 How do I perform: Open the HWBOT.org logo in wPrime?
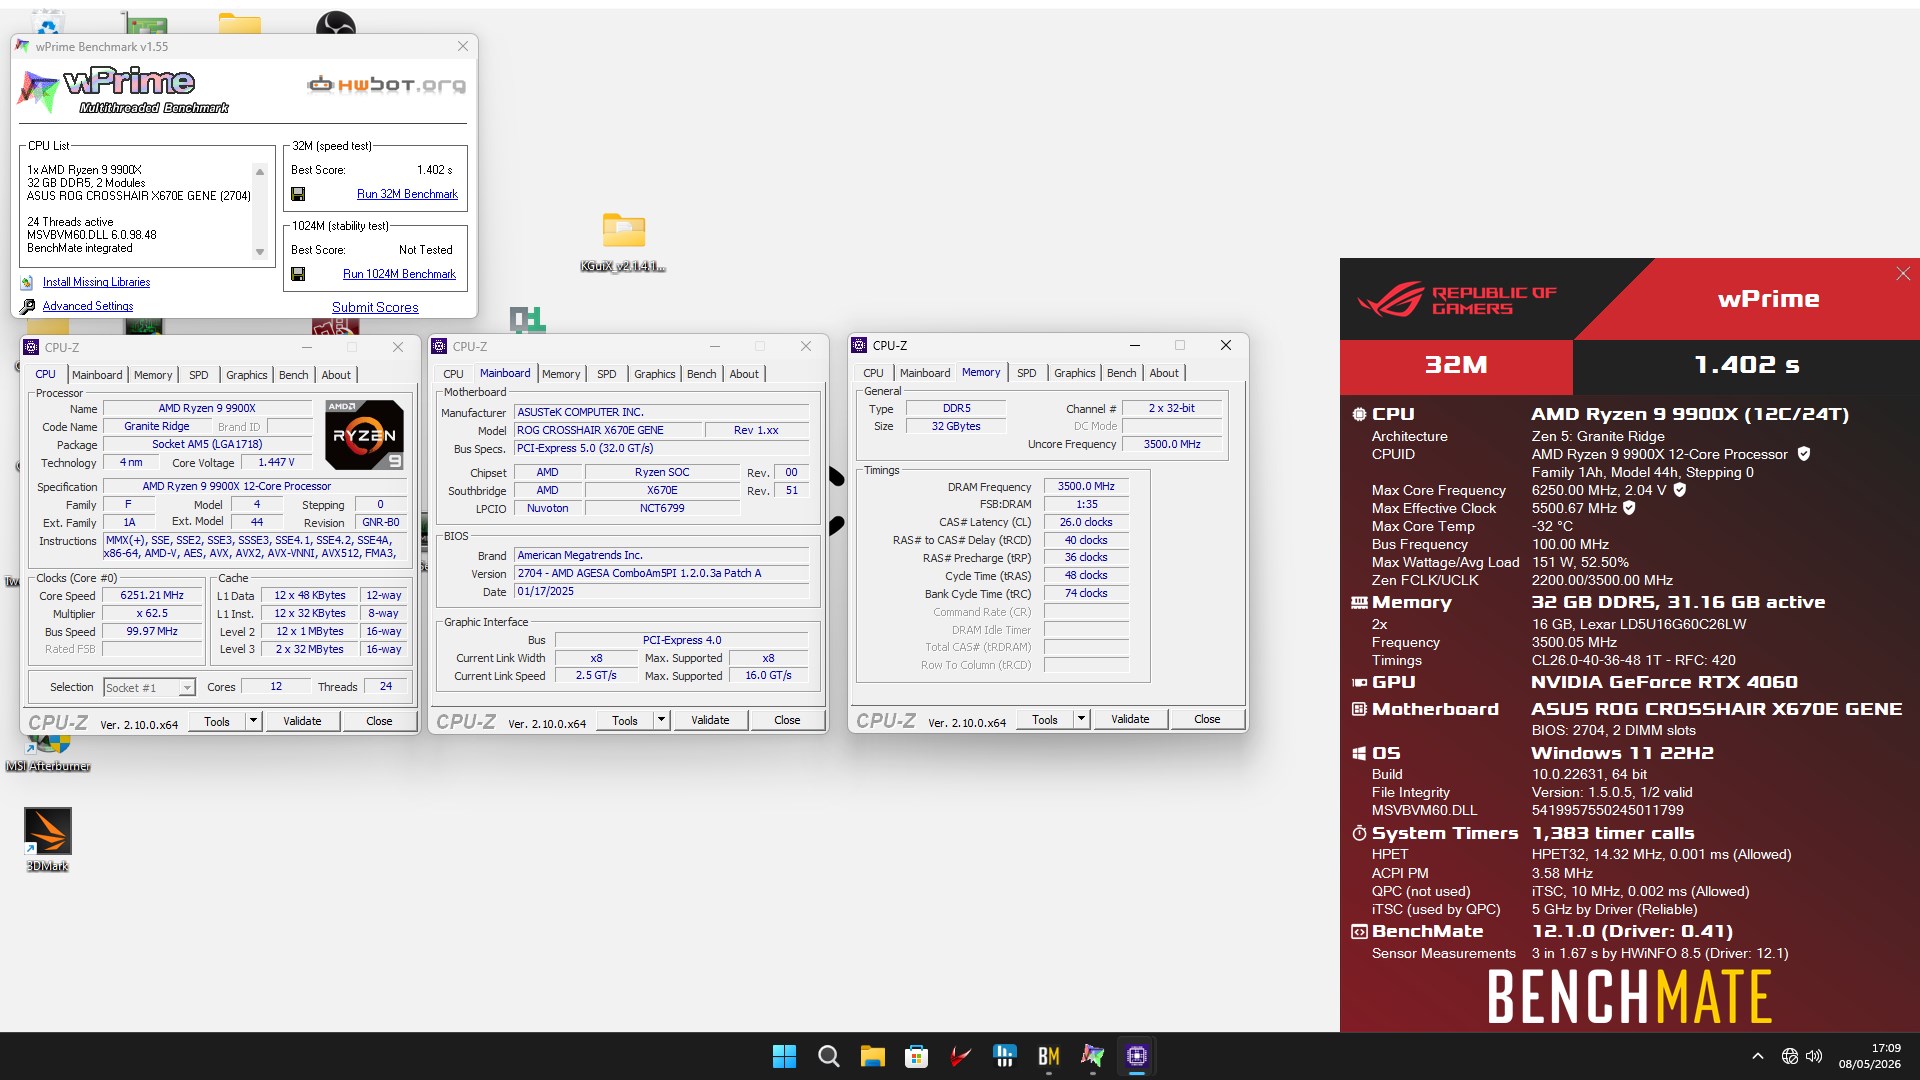[386, 85]
